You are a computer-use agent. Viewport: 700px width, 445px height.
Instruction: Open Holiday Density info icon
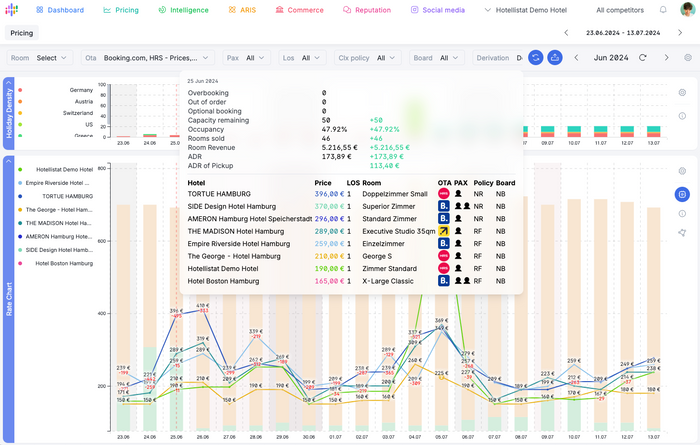click(682, 116)
